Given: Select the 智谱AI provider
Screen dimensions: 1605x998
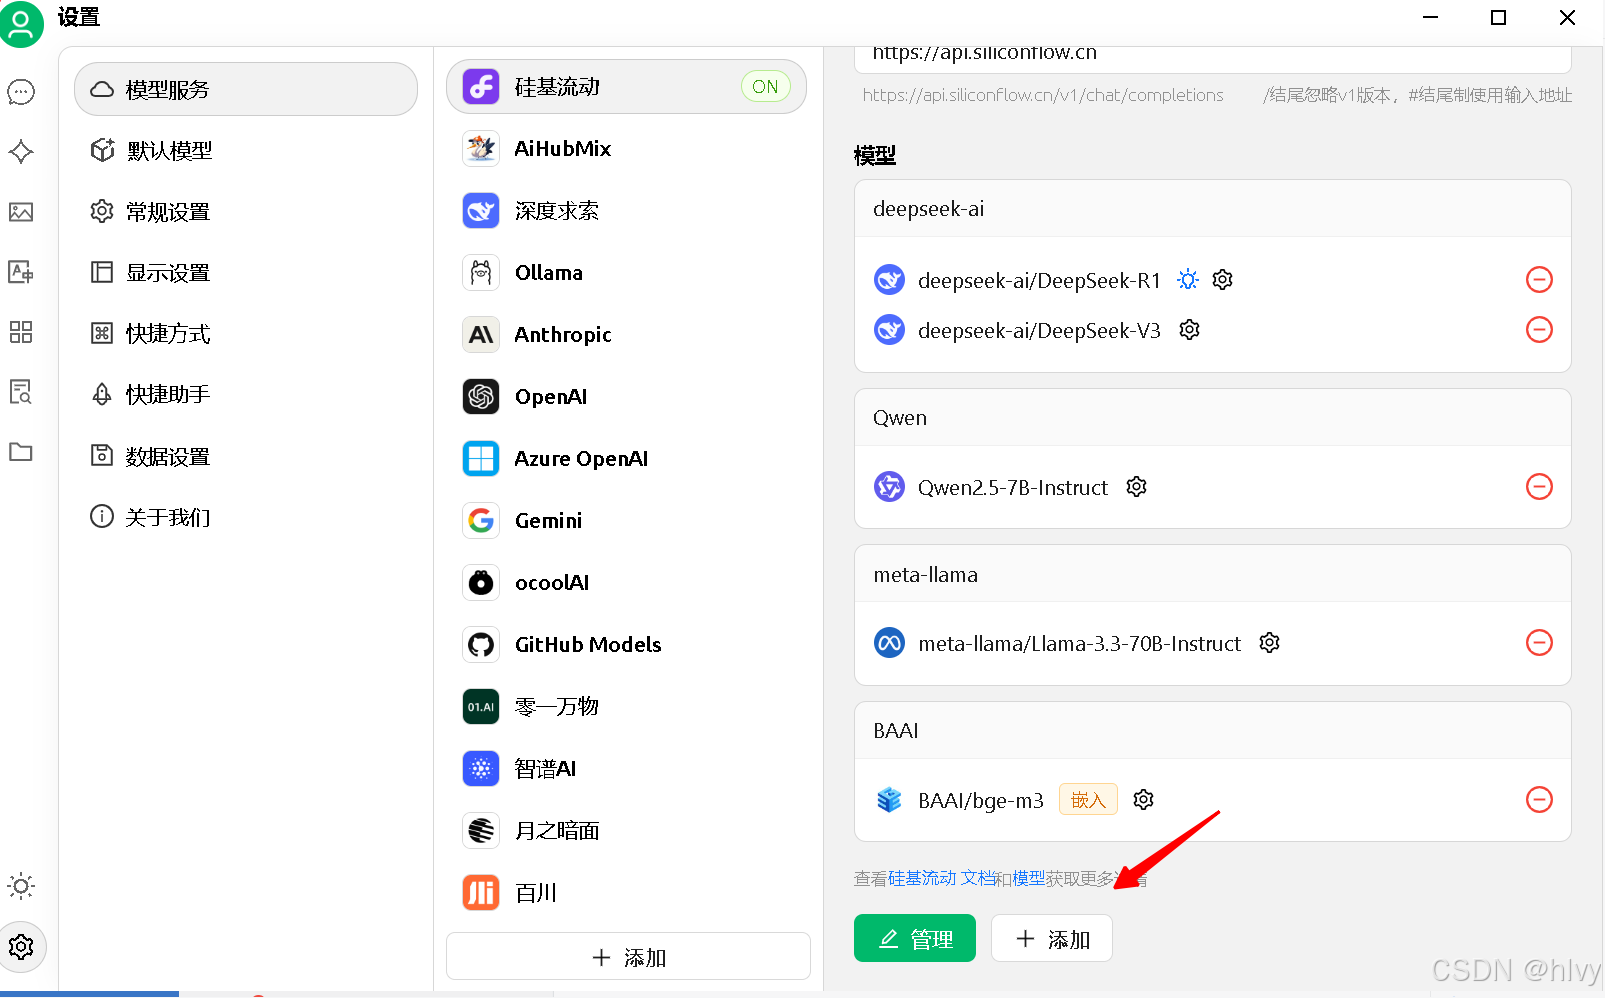Looking at the screenshot, I should pos(626,769).
